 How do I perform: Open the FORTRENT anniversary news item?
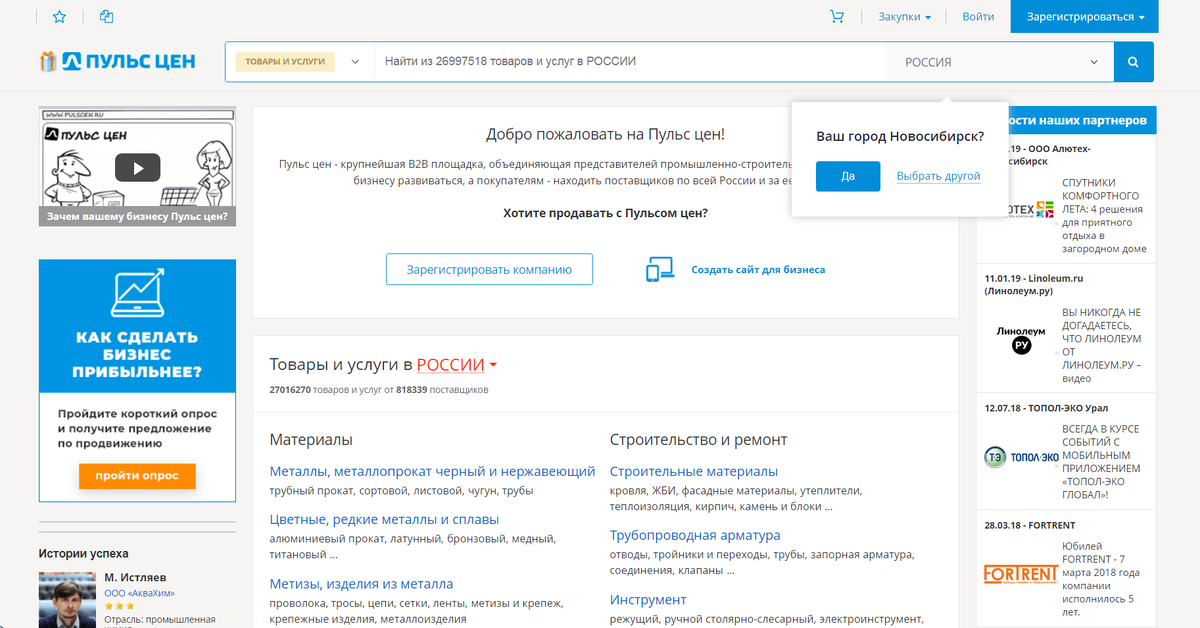click(x=1102, y=579)
